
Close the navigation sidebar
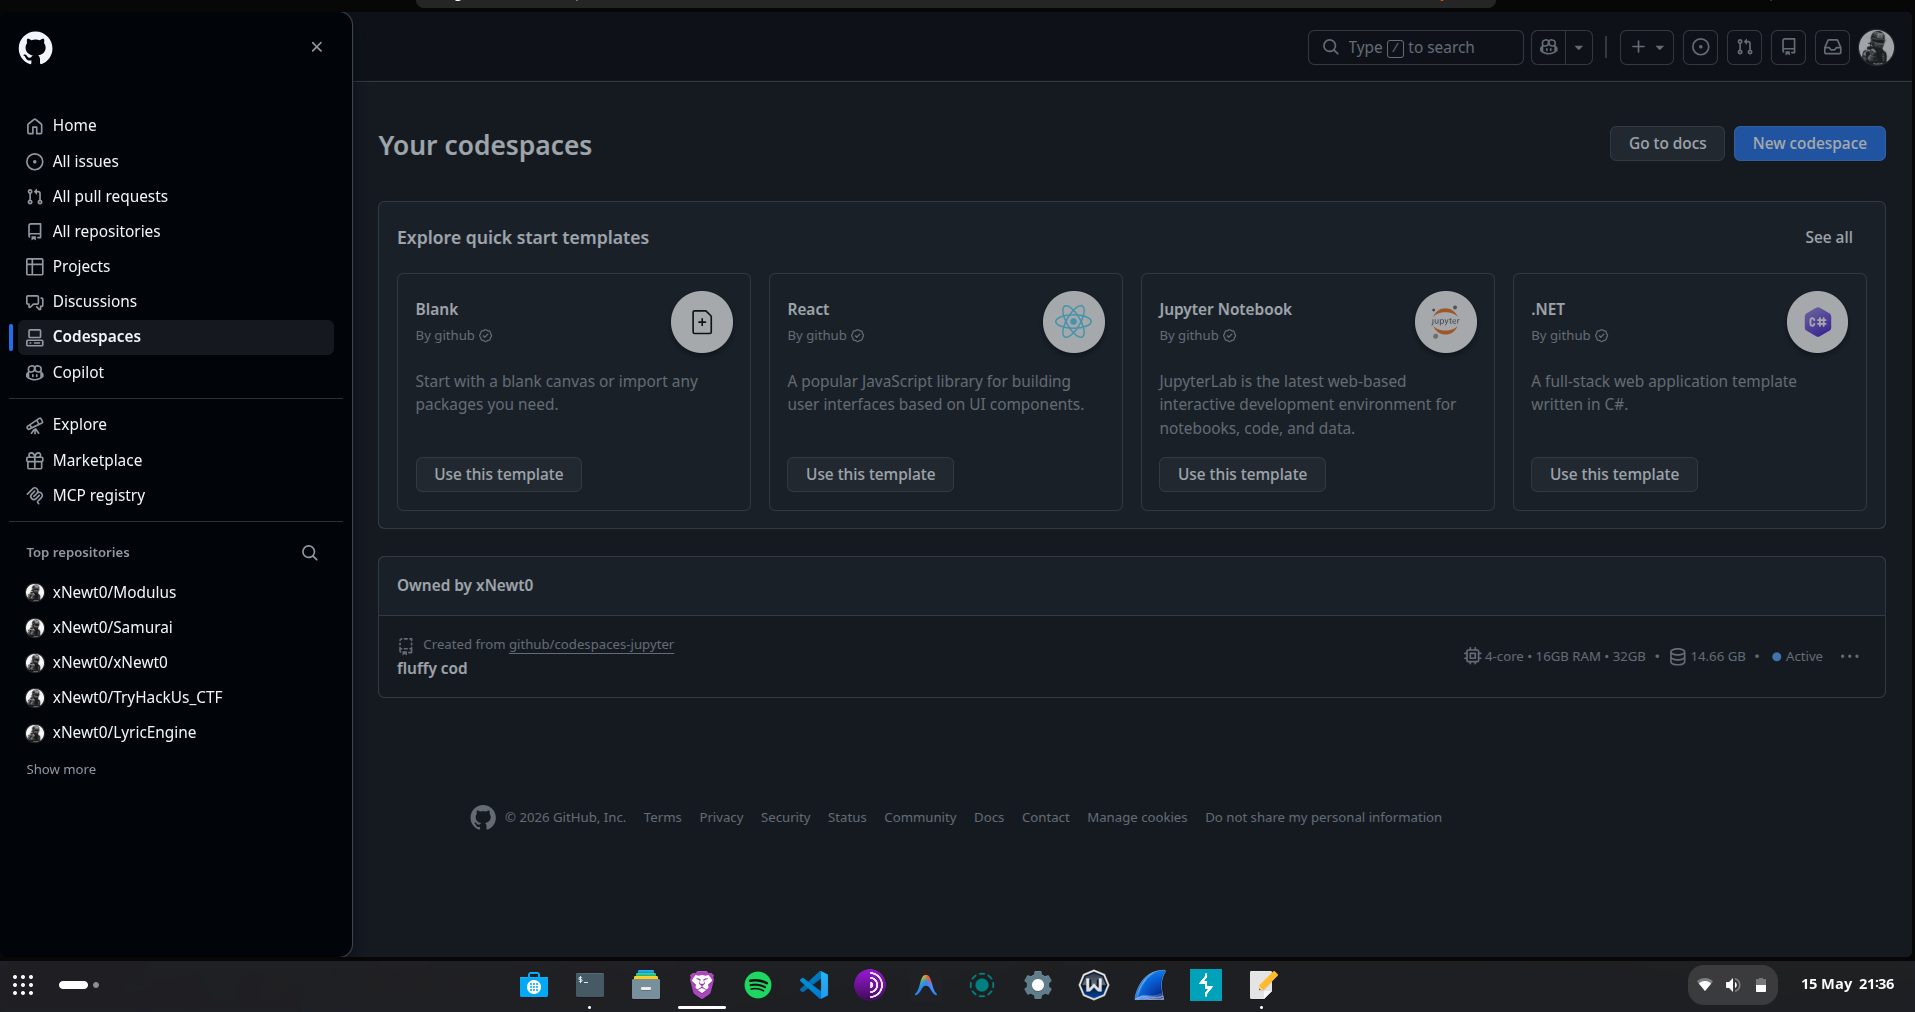pos(317,47)
